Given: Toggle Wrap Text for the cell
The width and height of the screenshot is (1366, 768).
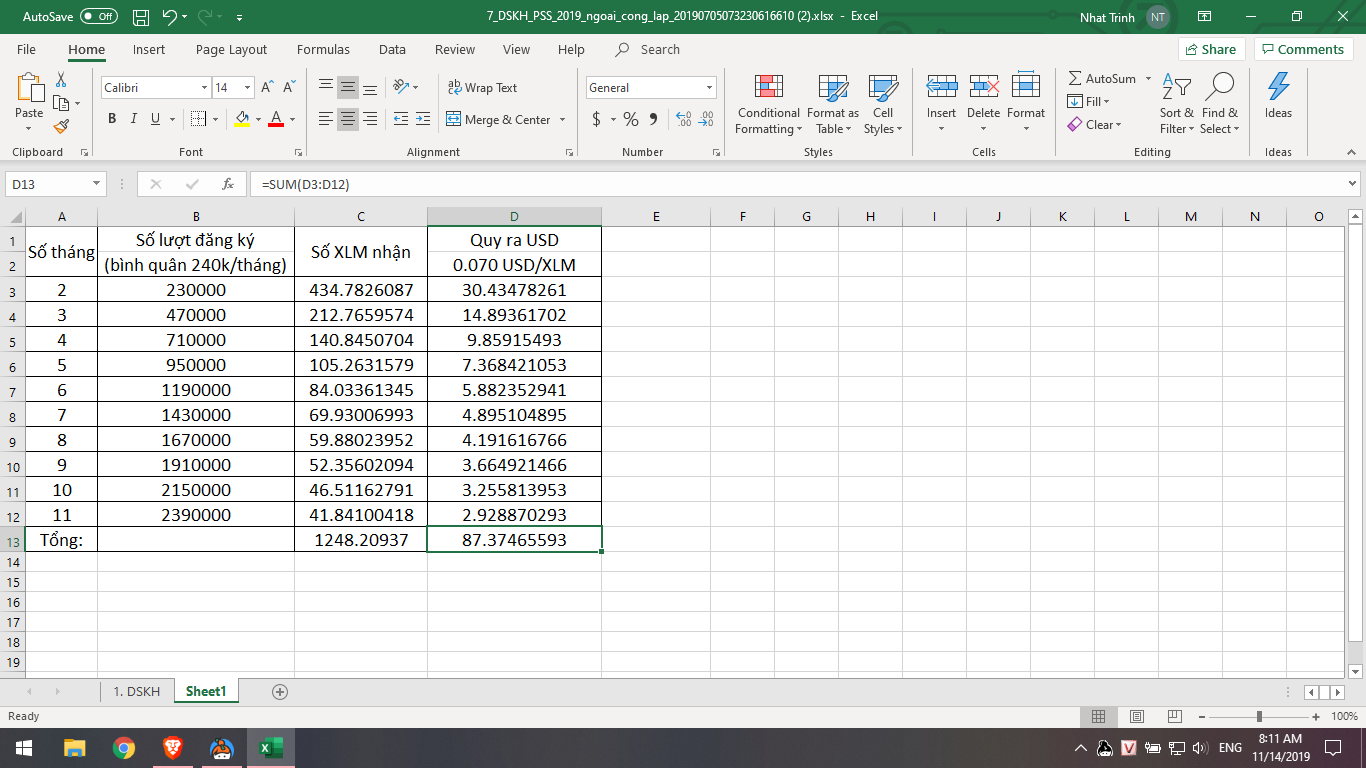Looking at the screenshot, I should [x=482, y=88].
